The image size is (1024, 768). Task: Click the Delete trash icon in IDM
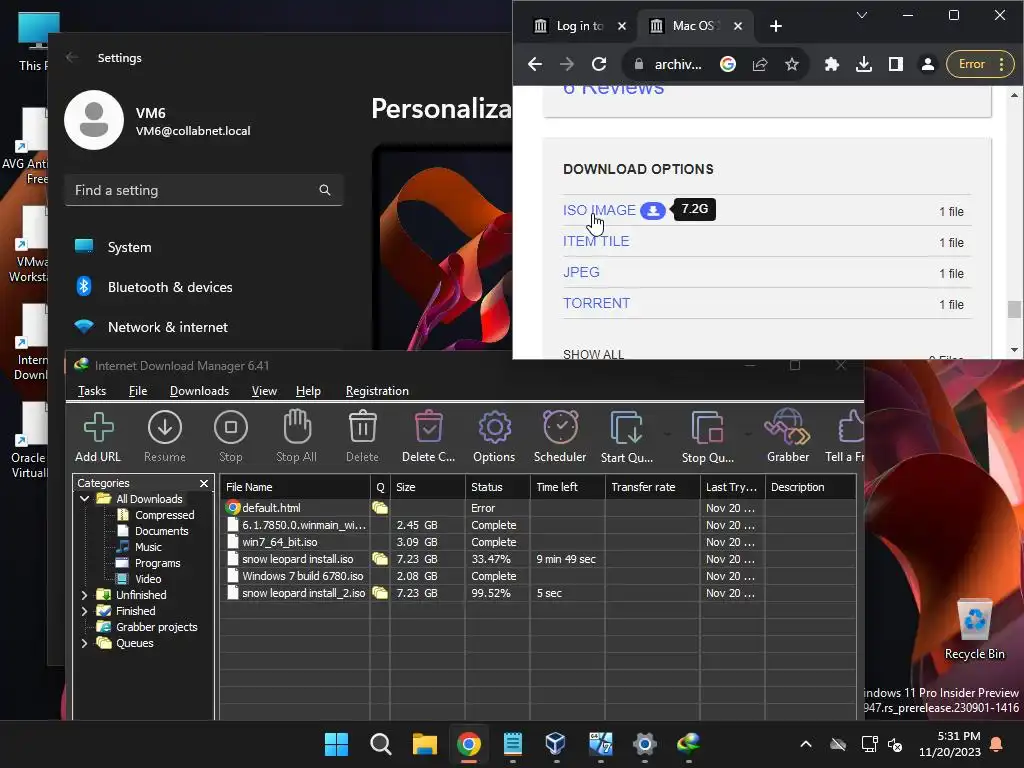(362, 436)
